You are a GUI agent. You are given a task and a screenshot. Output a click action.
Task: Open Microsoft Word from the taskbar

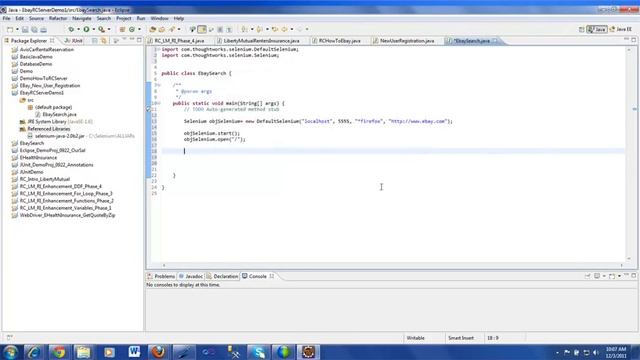[x=133, y=352]
